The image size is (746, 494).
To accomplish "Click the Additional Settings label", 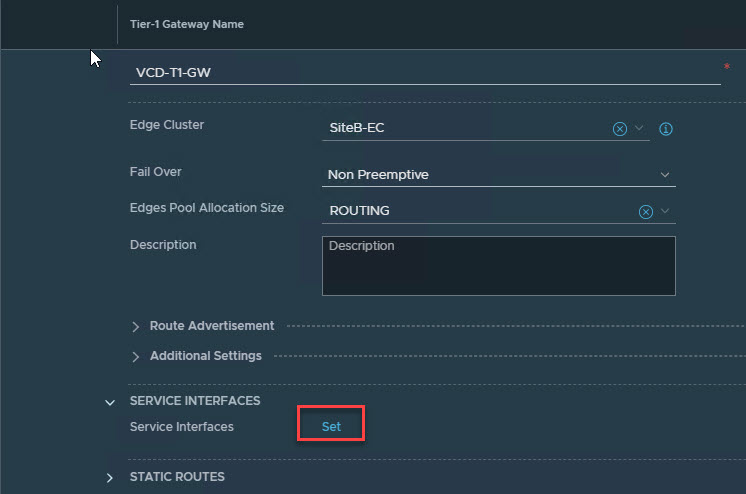I will [x=206, y=356].
